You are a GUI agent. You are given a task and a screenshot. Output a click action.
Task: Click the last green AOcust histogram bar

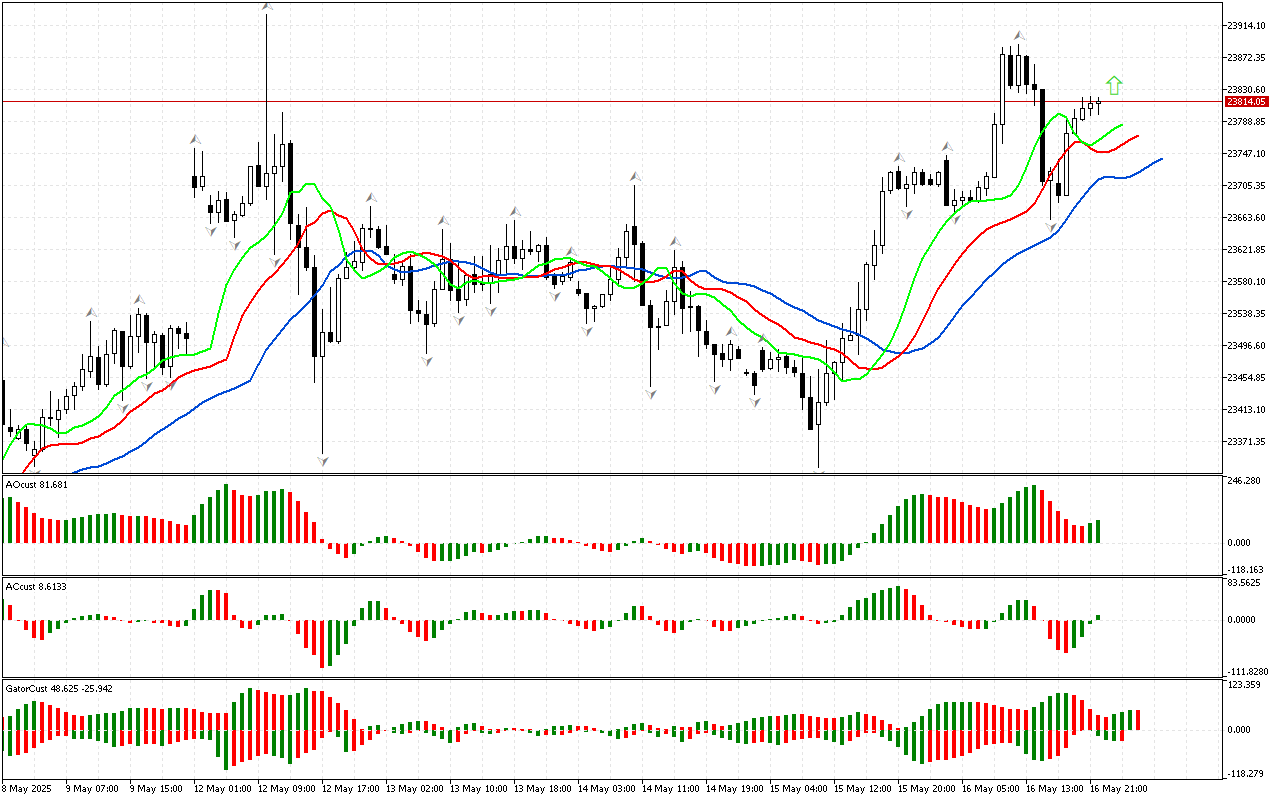pos(1098,531)
